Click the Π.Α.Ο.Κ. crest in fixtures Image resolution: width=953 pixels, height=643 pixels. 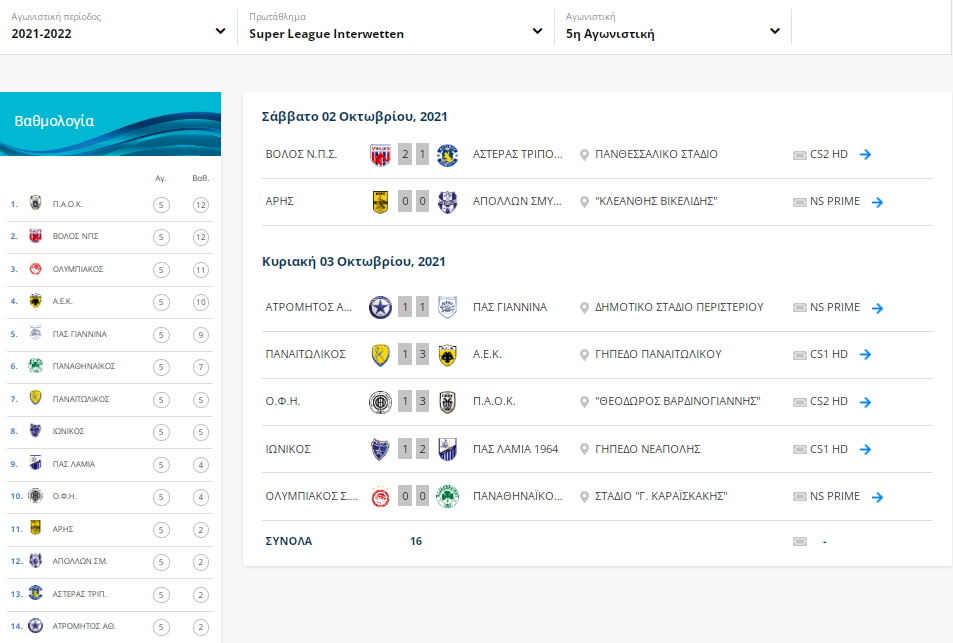click(447, 402)
